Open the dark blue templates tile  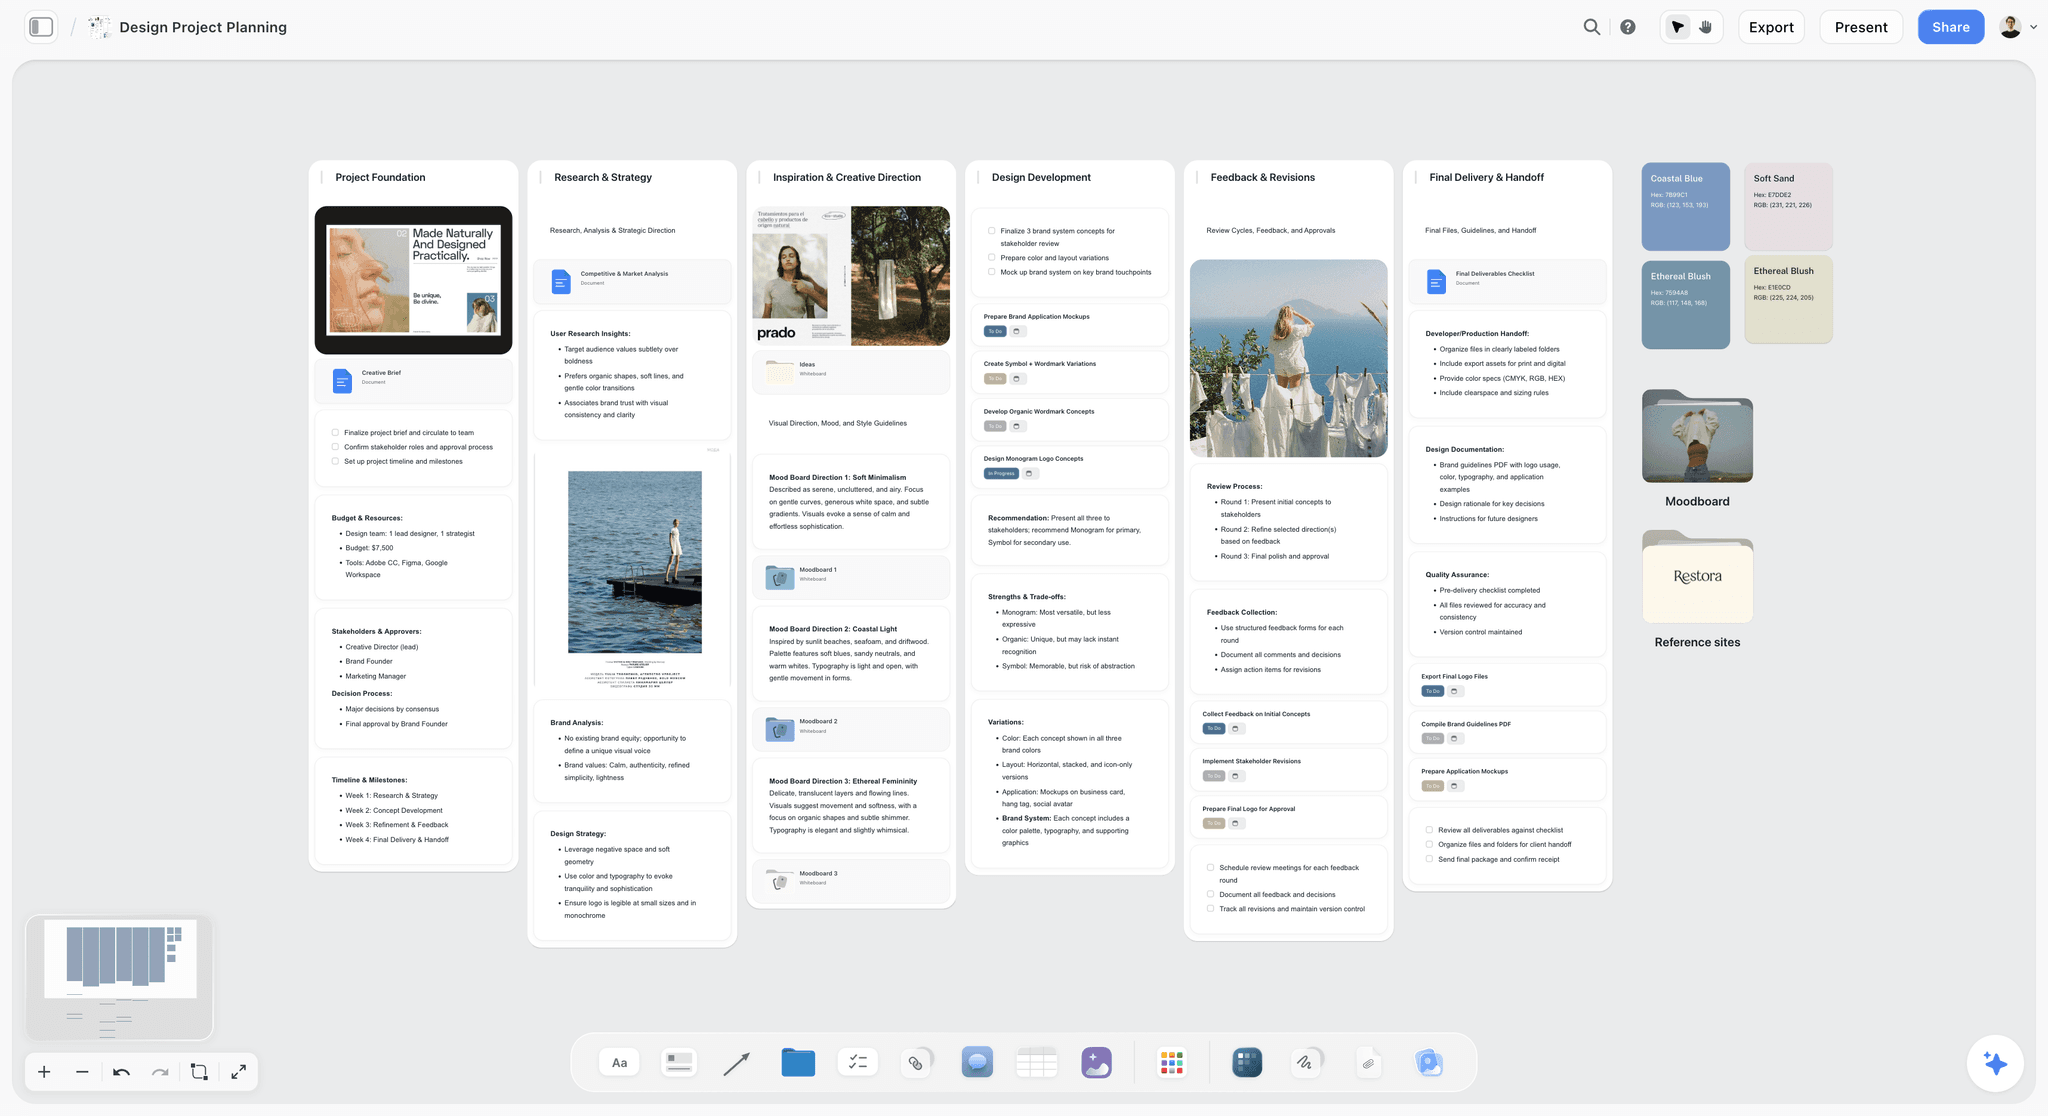(1247, 1062)
